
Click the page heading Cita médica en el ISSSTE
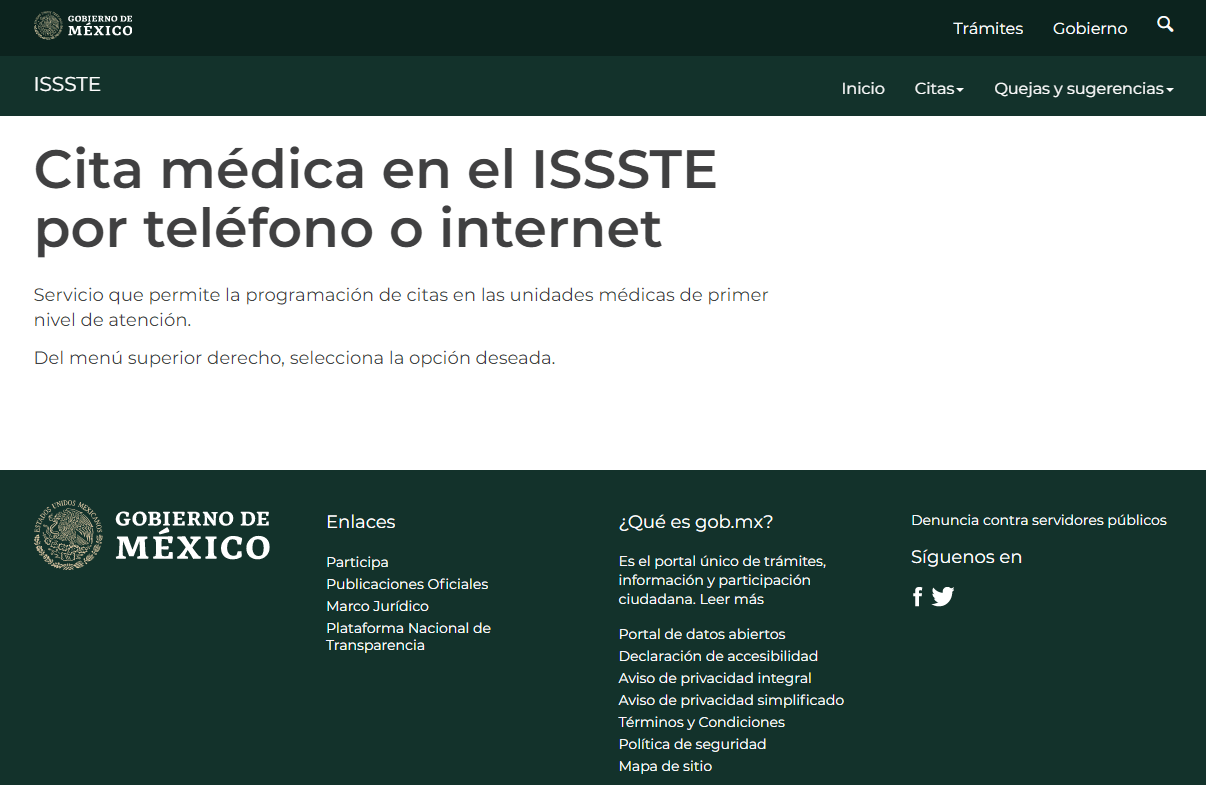pyautogui.click(x=375, y=199)
